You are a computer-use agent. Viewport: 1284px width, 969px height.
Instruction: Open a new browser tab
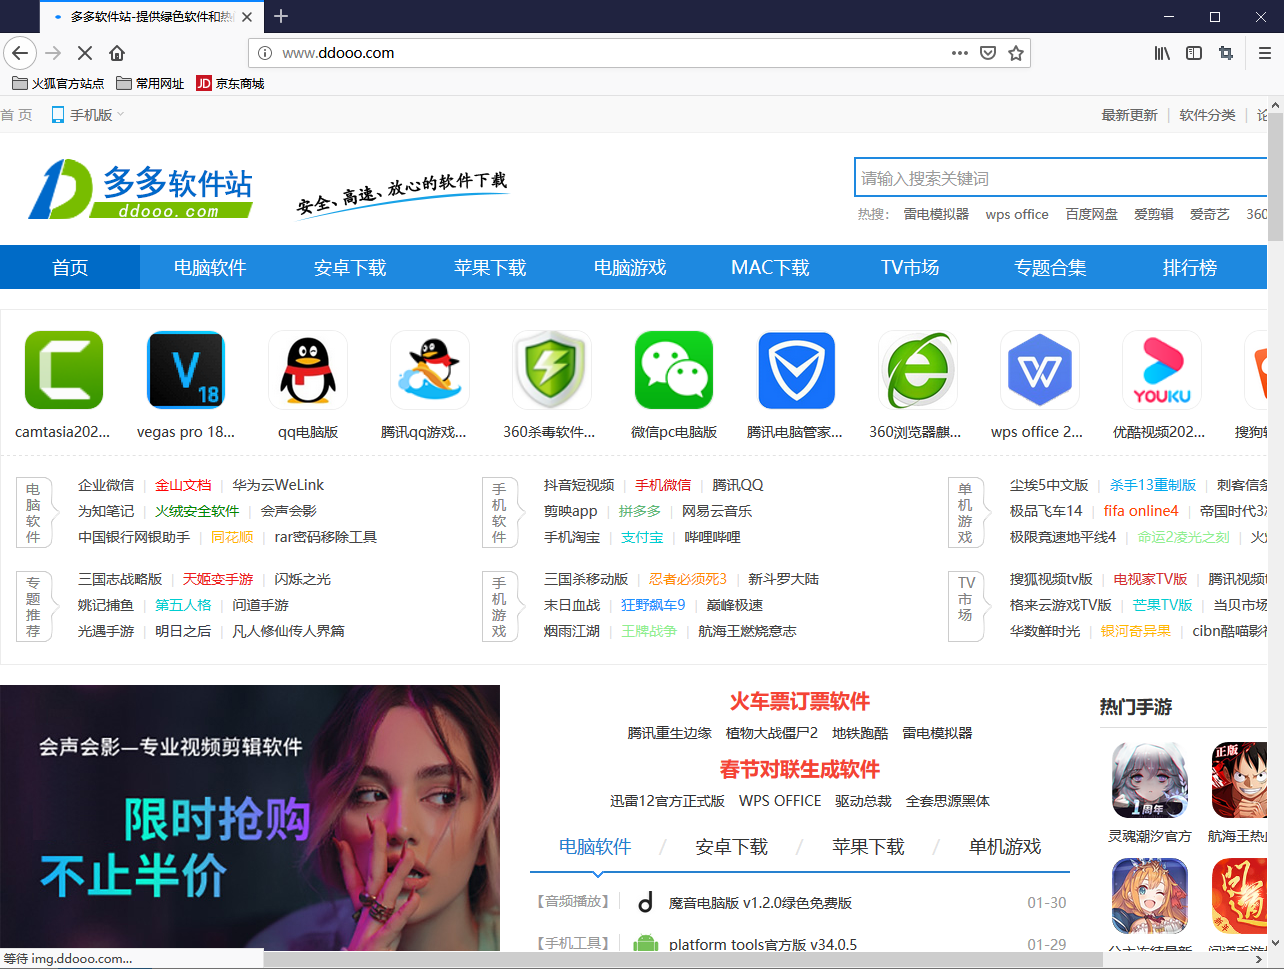281,16
